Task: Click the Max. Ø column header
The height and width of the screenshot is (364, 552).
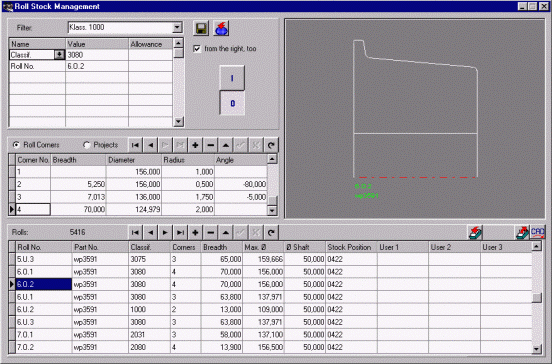Action: 263,247
